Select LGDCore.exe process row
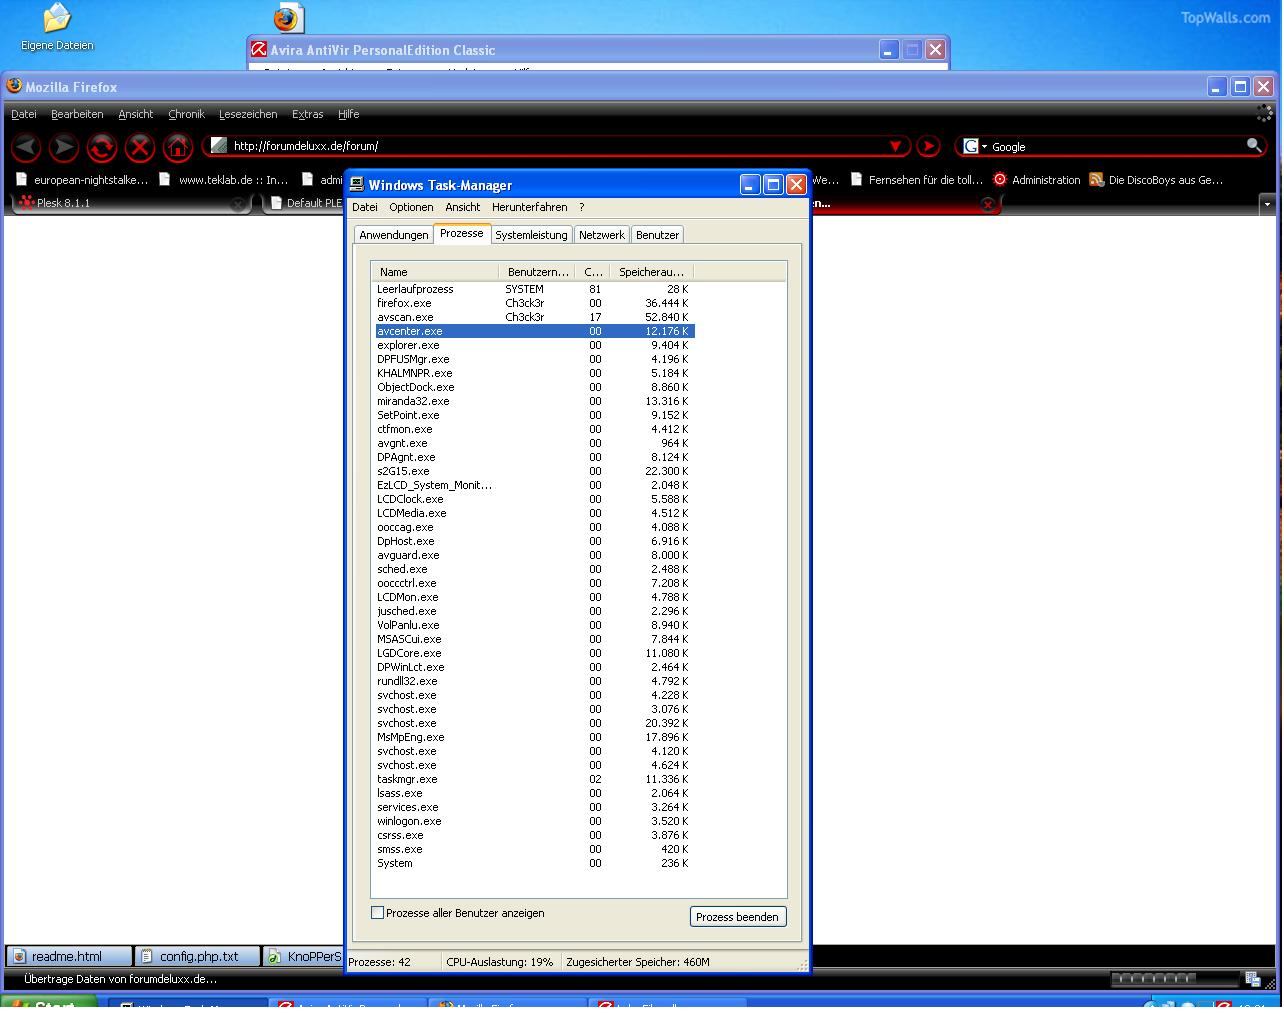The height and width of the screenshot is (1014, 1284). pyautogui.click(x=534, y=653)
